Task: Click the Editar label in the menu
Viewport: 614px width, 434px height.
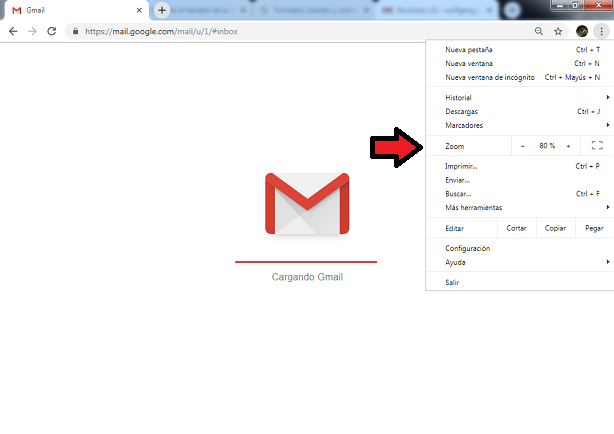Action: pos(454,228)
